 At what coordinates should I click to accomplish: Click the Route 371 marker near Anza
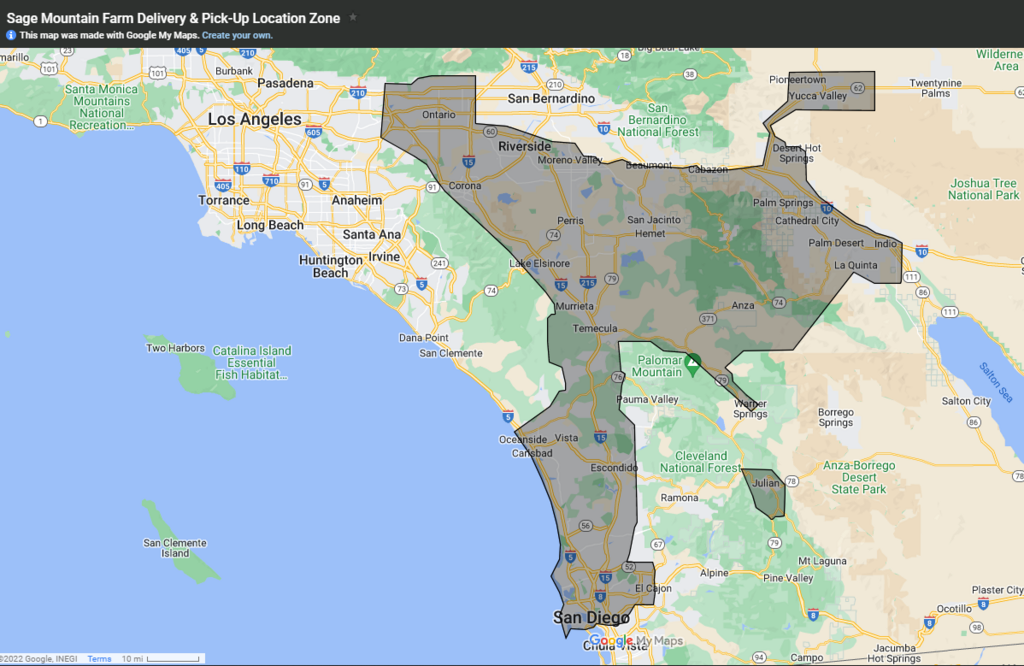tap(708, 319)
